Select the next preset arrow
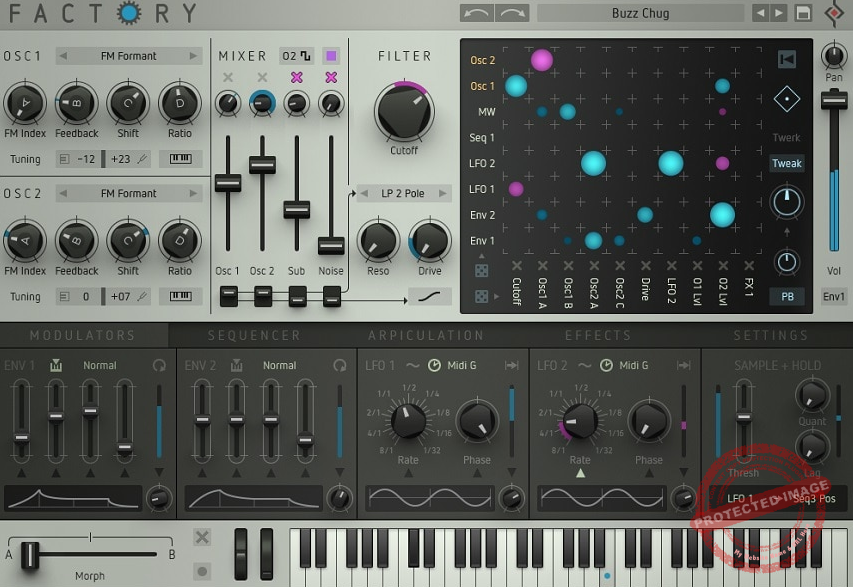853x587 pixels. click(779, 13)
